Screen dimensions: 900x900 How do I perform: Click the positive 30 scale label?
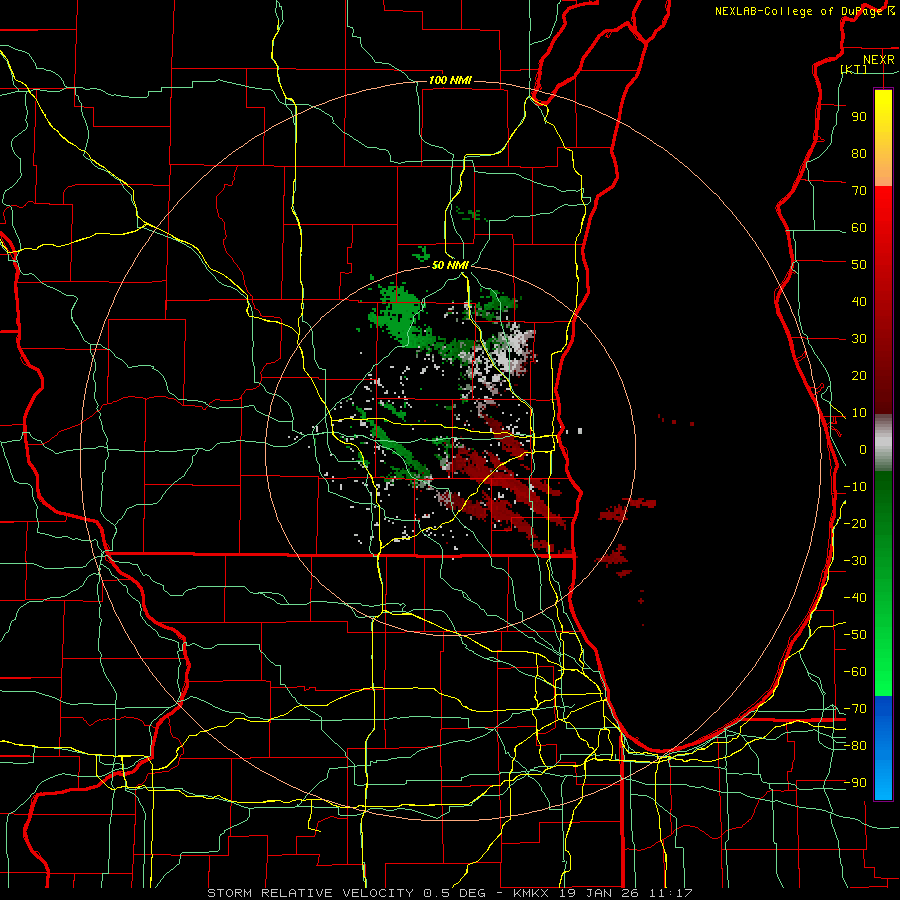[859, 339]
